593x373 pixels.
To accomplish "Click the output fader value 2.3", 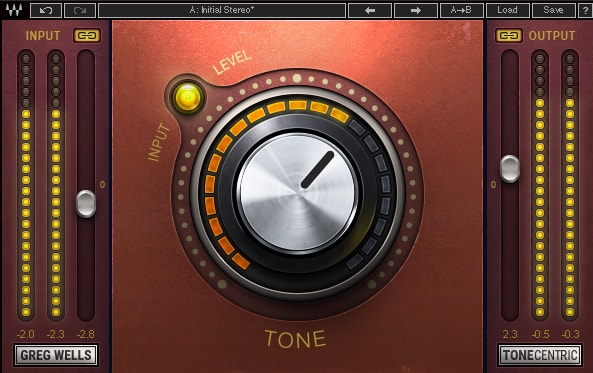I will click(510, 334).
